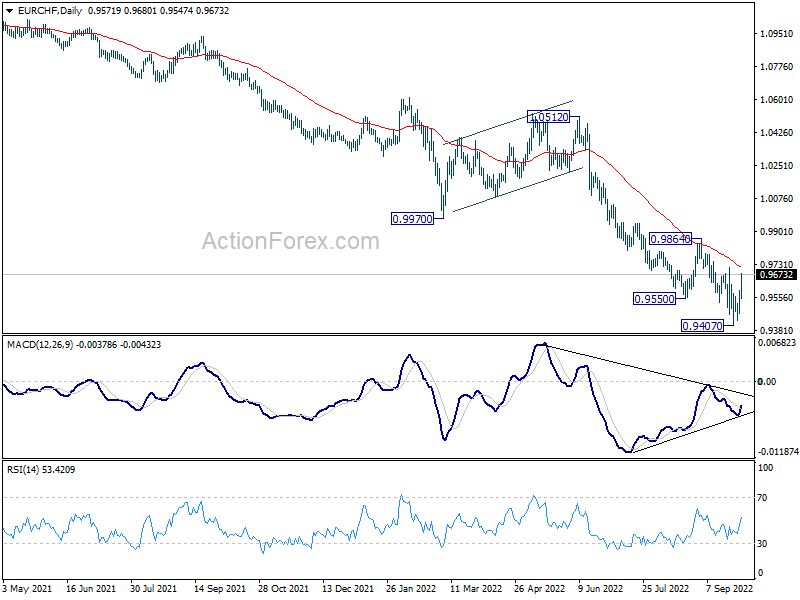Viewport: 800px width, 600px height.
Task: Click the 26 Jan 2022 date marker
Action: 411,588
